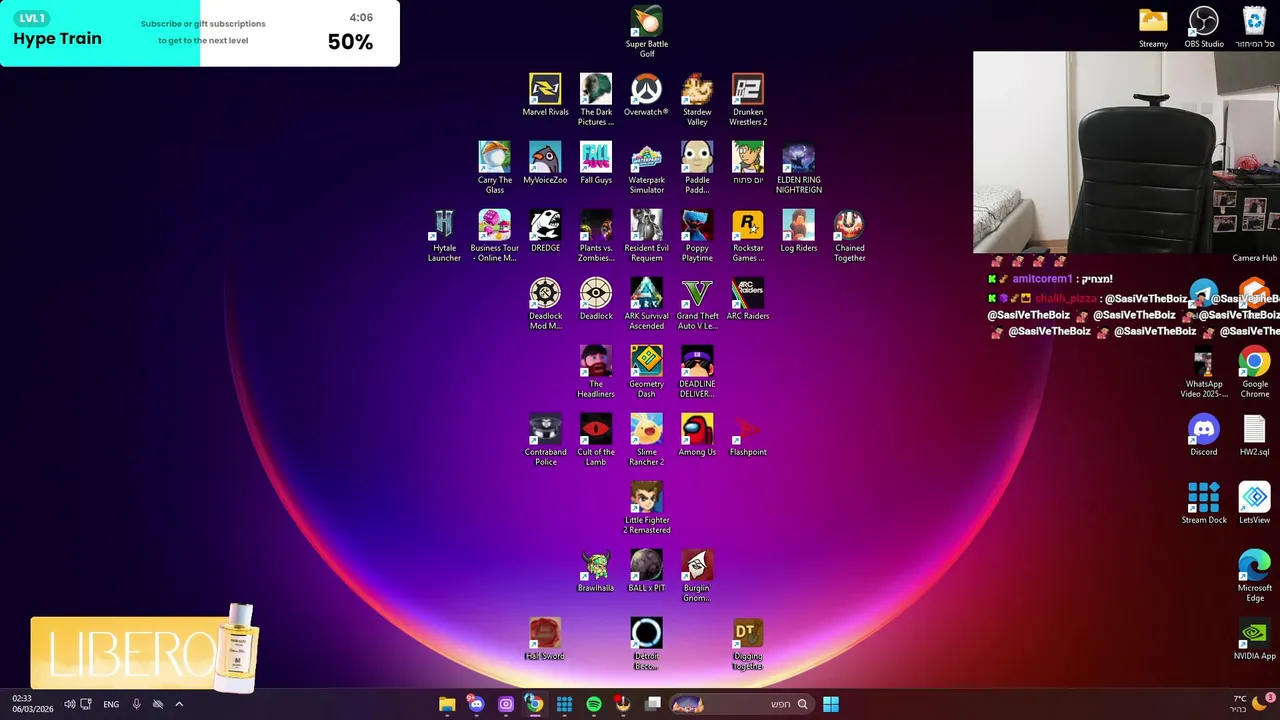Image resolution: width=1280 pixels, height=720 pixels.
Task: Click the Windows Start button
Action: 831,704
